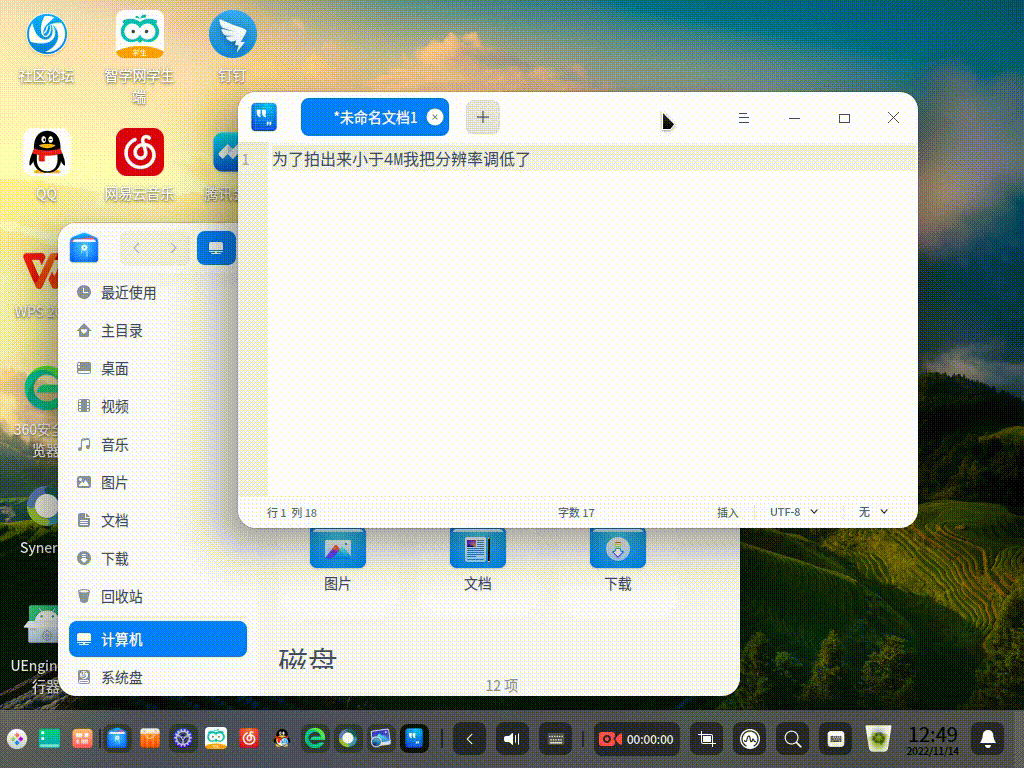Launch the browser icon in the taskbar
Screen dimensions: 1024x768
(x=315, y=740)
